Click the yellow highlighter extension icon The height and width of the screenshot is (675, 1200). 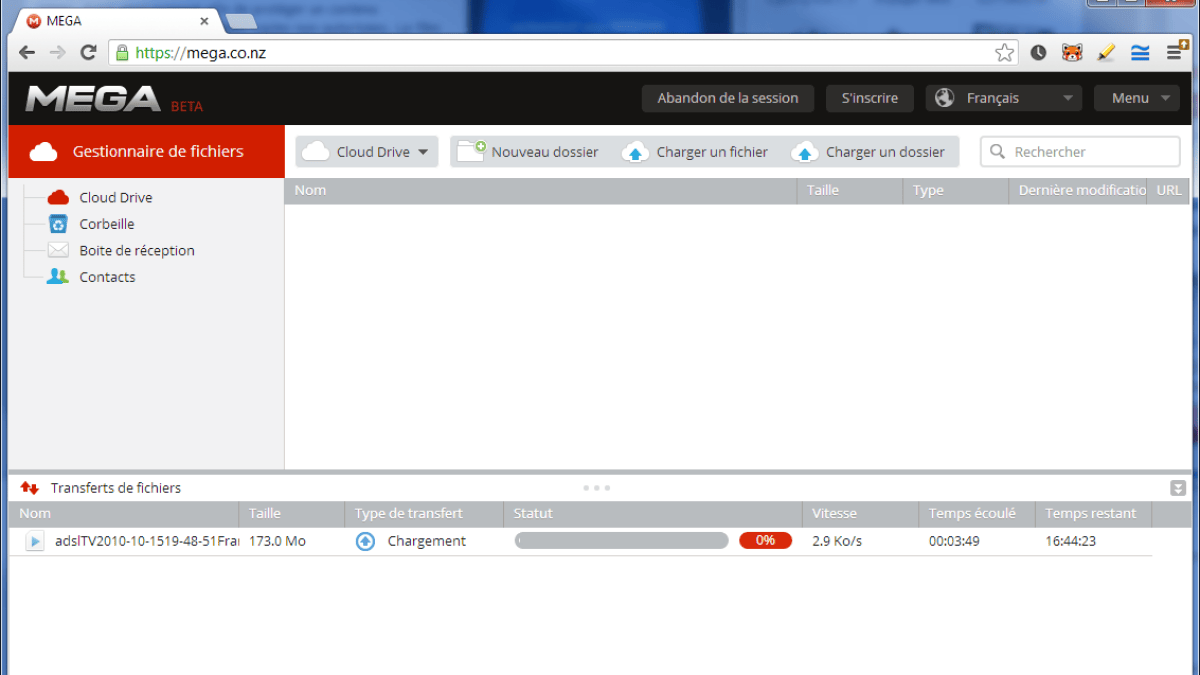click(x=1106, y=53)
